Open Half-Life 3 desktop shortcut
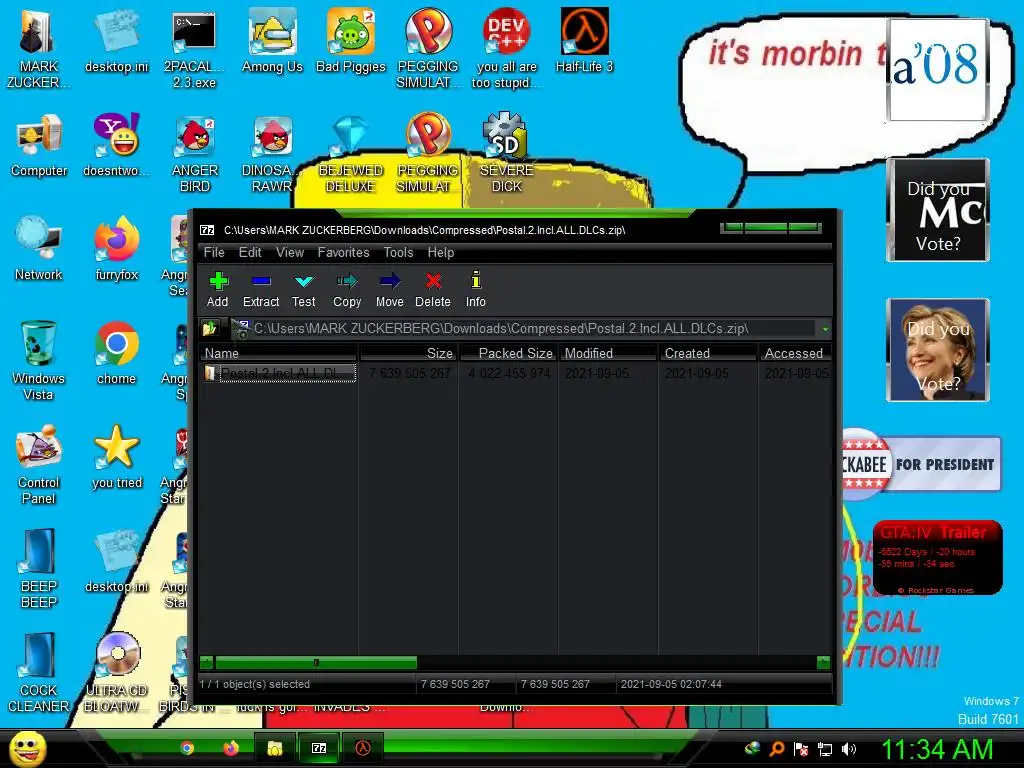The height and width of the screenshot is (768, 1024). (584, 41)
